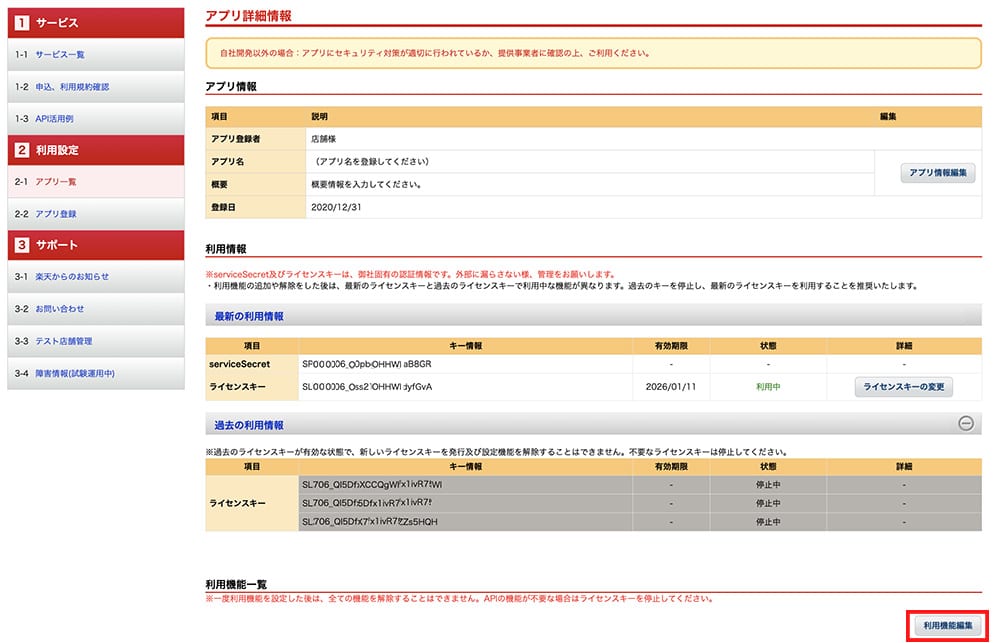Open 2-2 アプリ登録 from the sidebar
Viewport: 1000px width, 643px height.
pyautogui.click(x=56, y=214)
